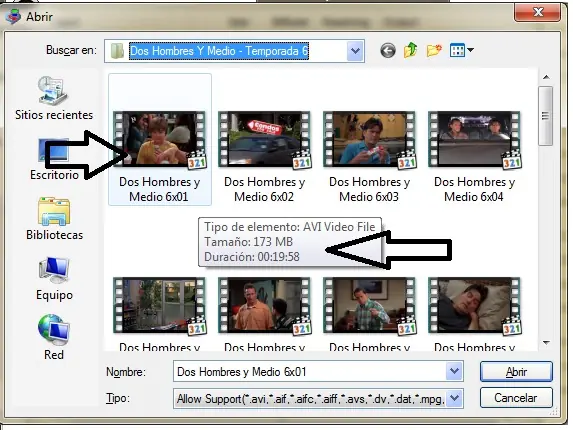Screen dimensions: 573x430
Task: Select Dos Hombres y Medio 6x04 thumbnail
Action: tap(474, 140)
